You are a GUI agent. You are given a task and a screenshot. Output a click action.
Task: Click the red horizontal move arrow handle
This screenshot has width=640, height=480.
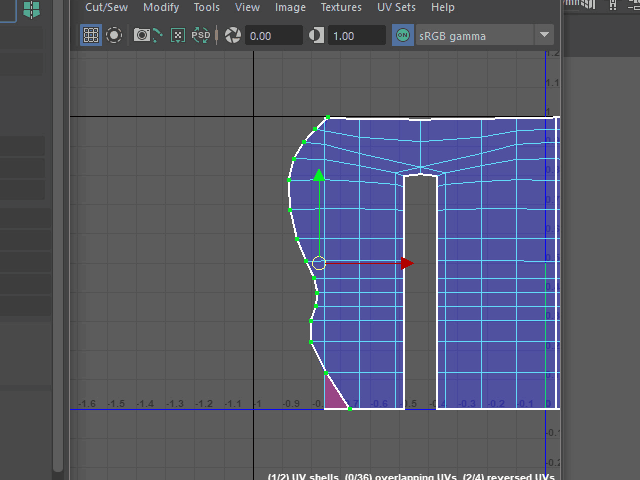pyautogui.click(x=407, y=263)
